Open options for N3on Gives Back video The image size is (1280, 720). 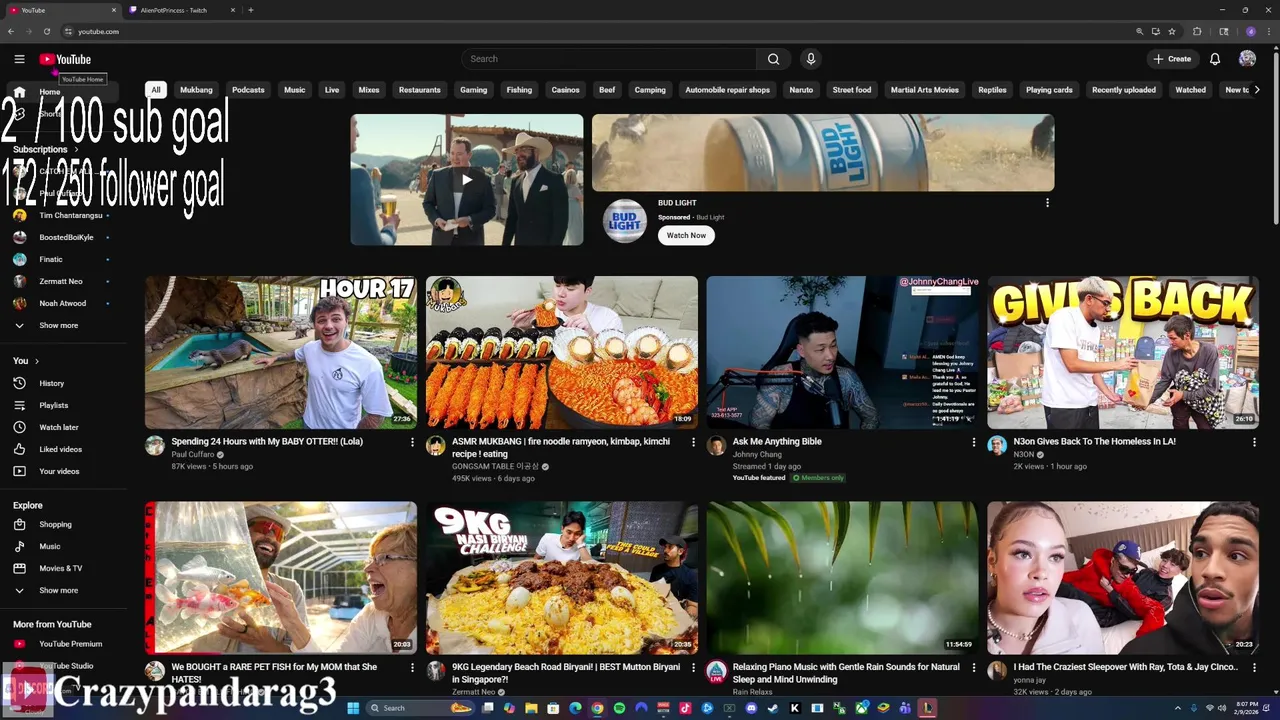[1255, 442]
